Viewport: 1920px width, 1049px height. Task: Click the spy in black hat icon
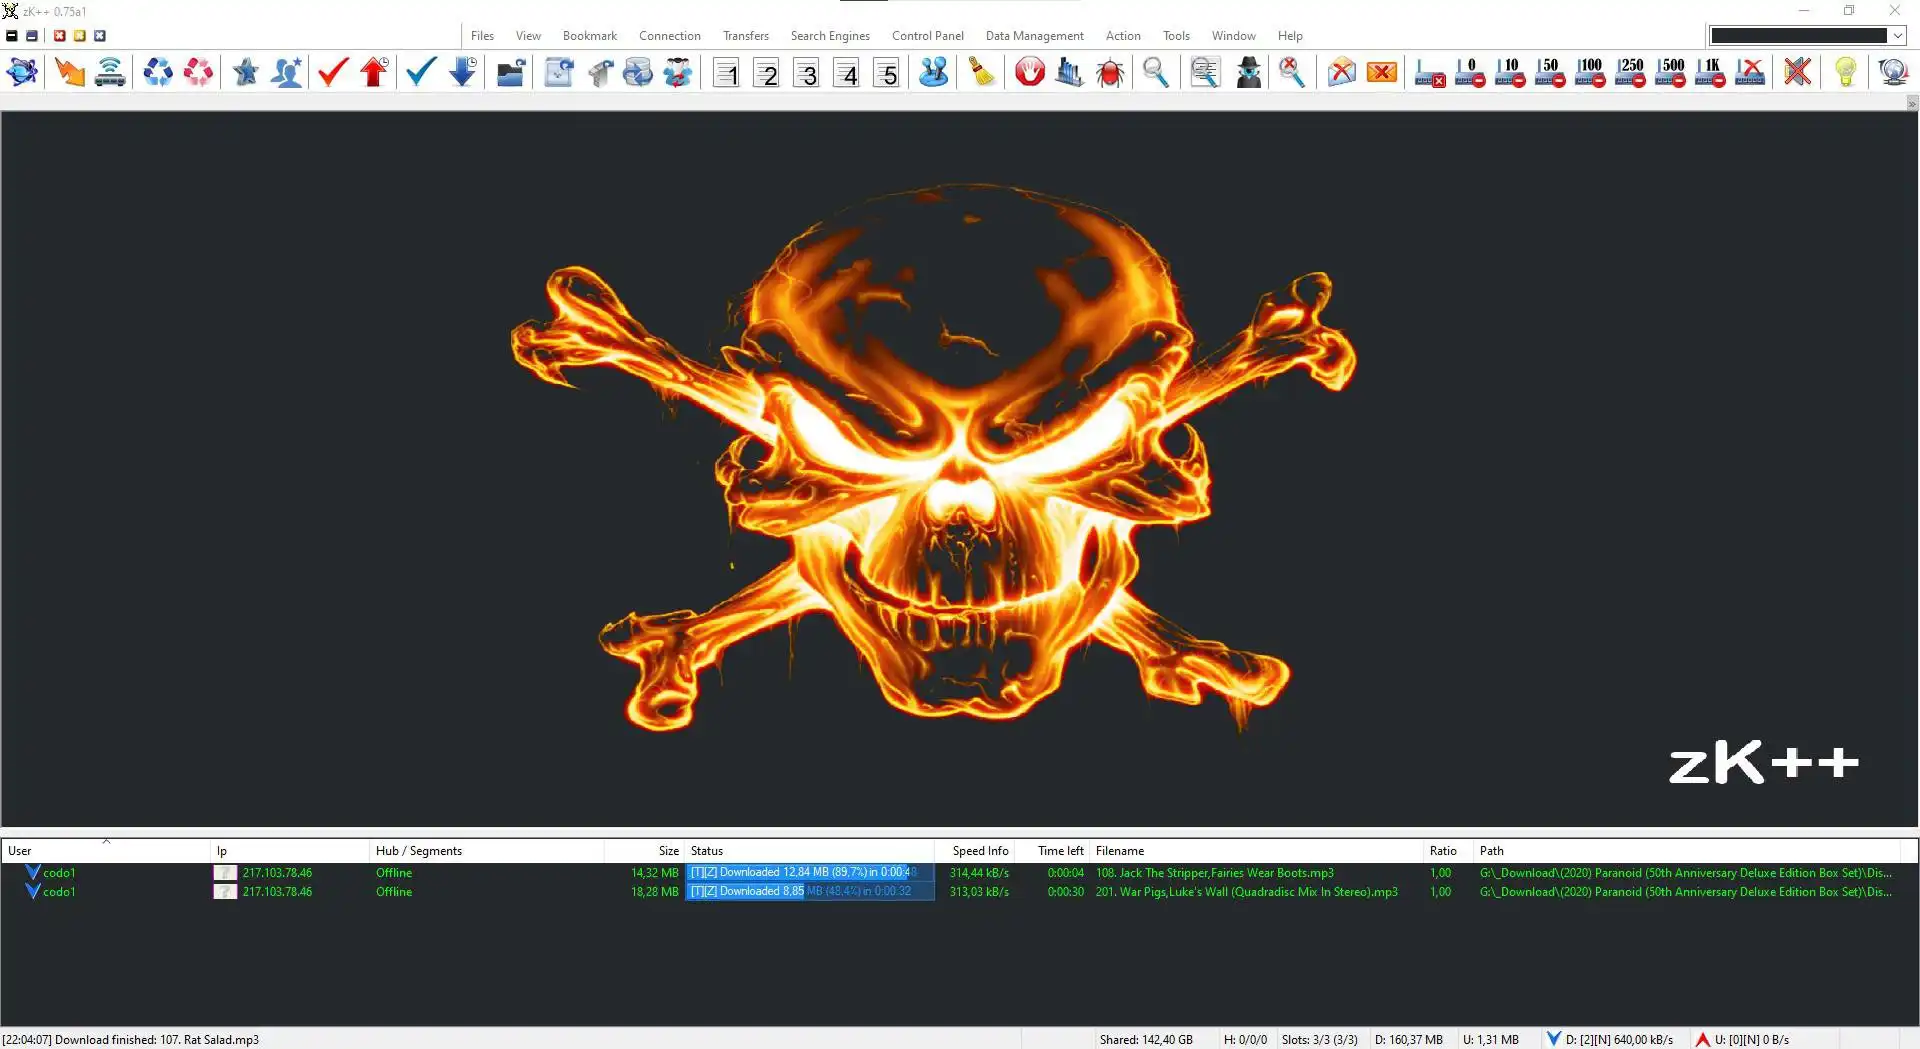click(x=1248, y=72)
